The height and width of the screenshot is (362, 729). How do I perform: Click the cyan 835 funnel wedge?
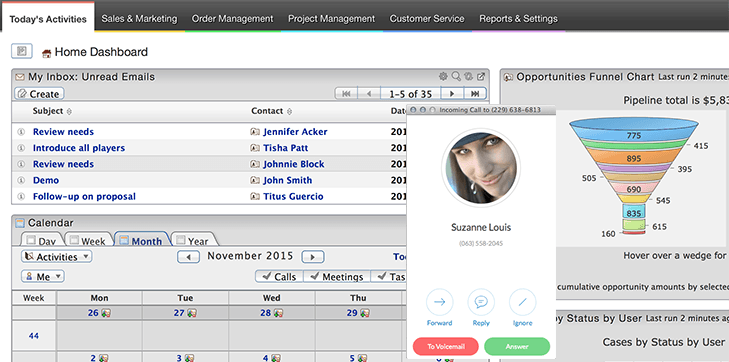(x=633, y=213)
